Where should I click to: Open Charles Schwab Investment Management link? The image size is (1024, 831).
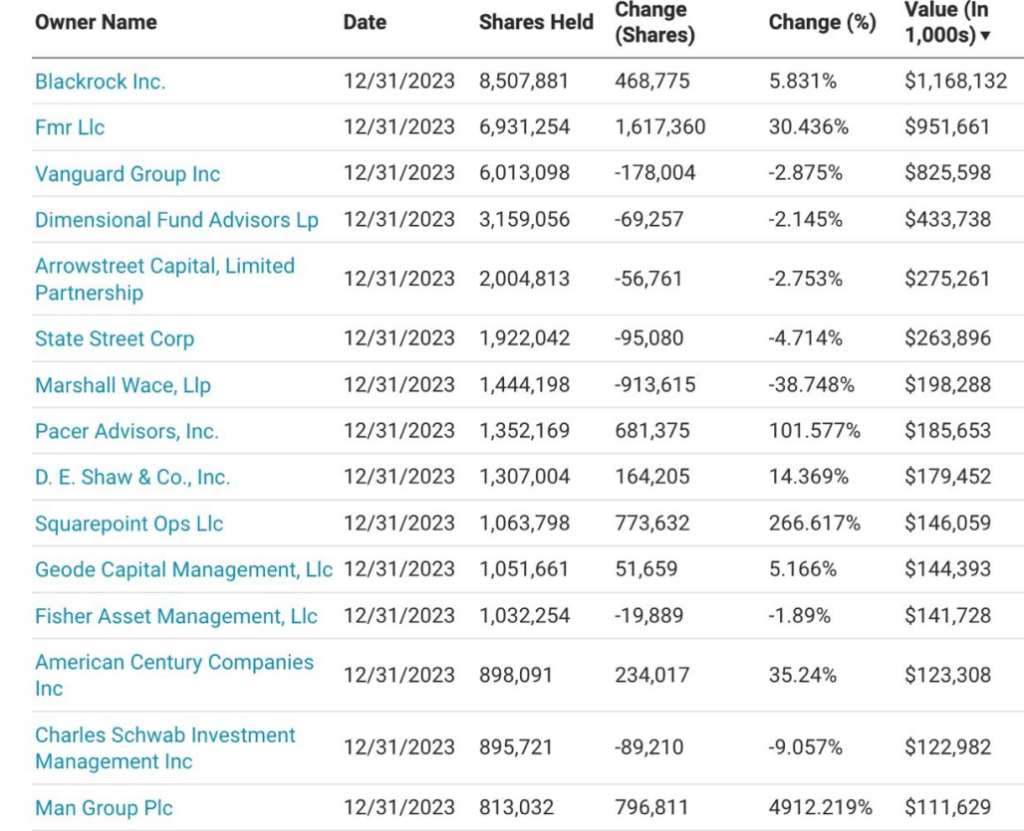tap(165, 748)
